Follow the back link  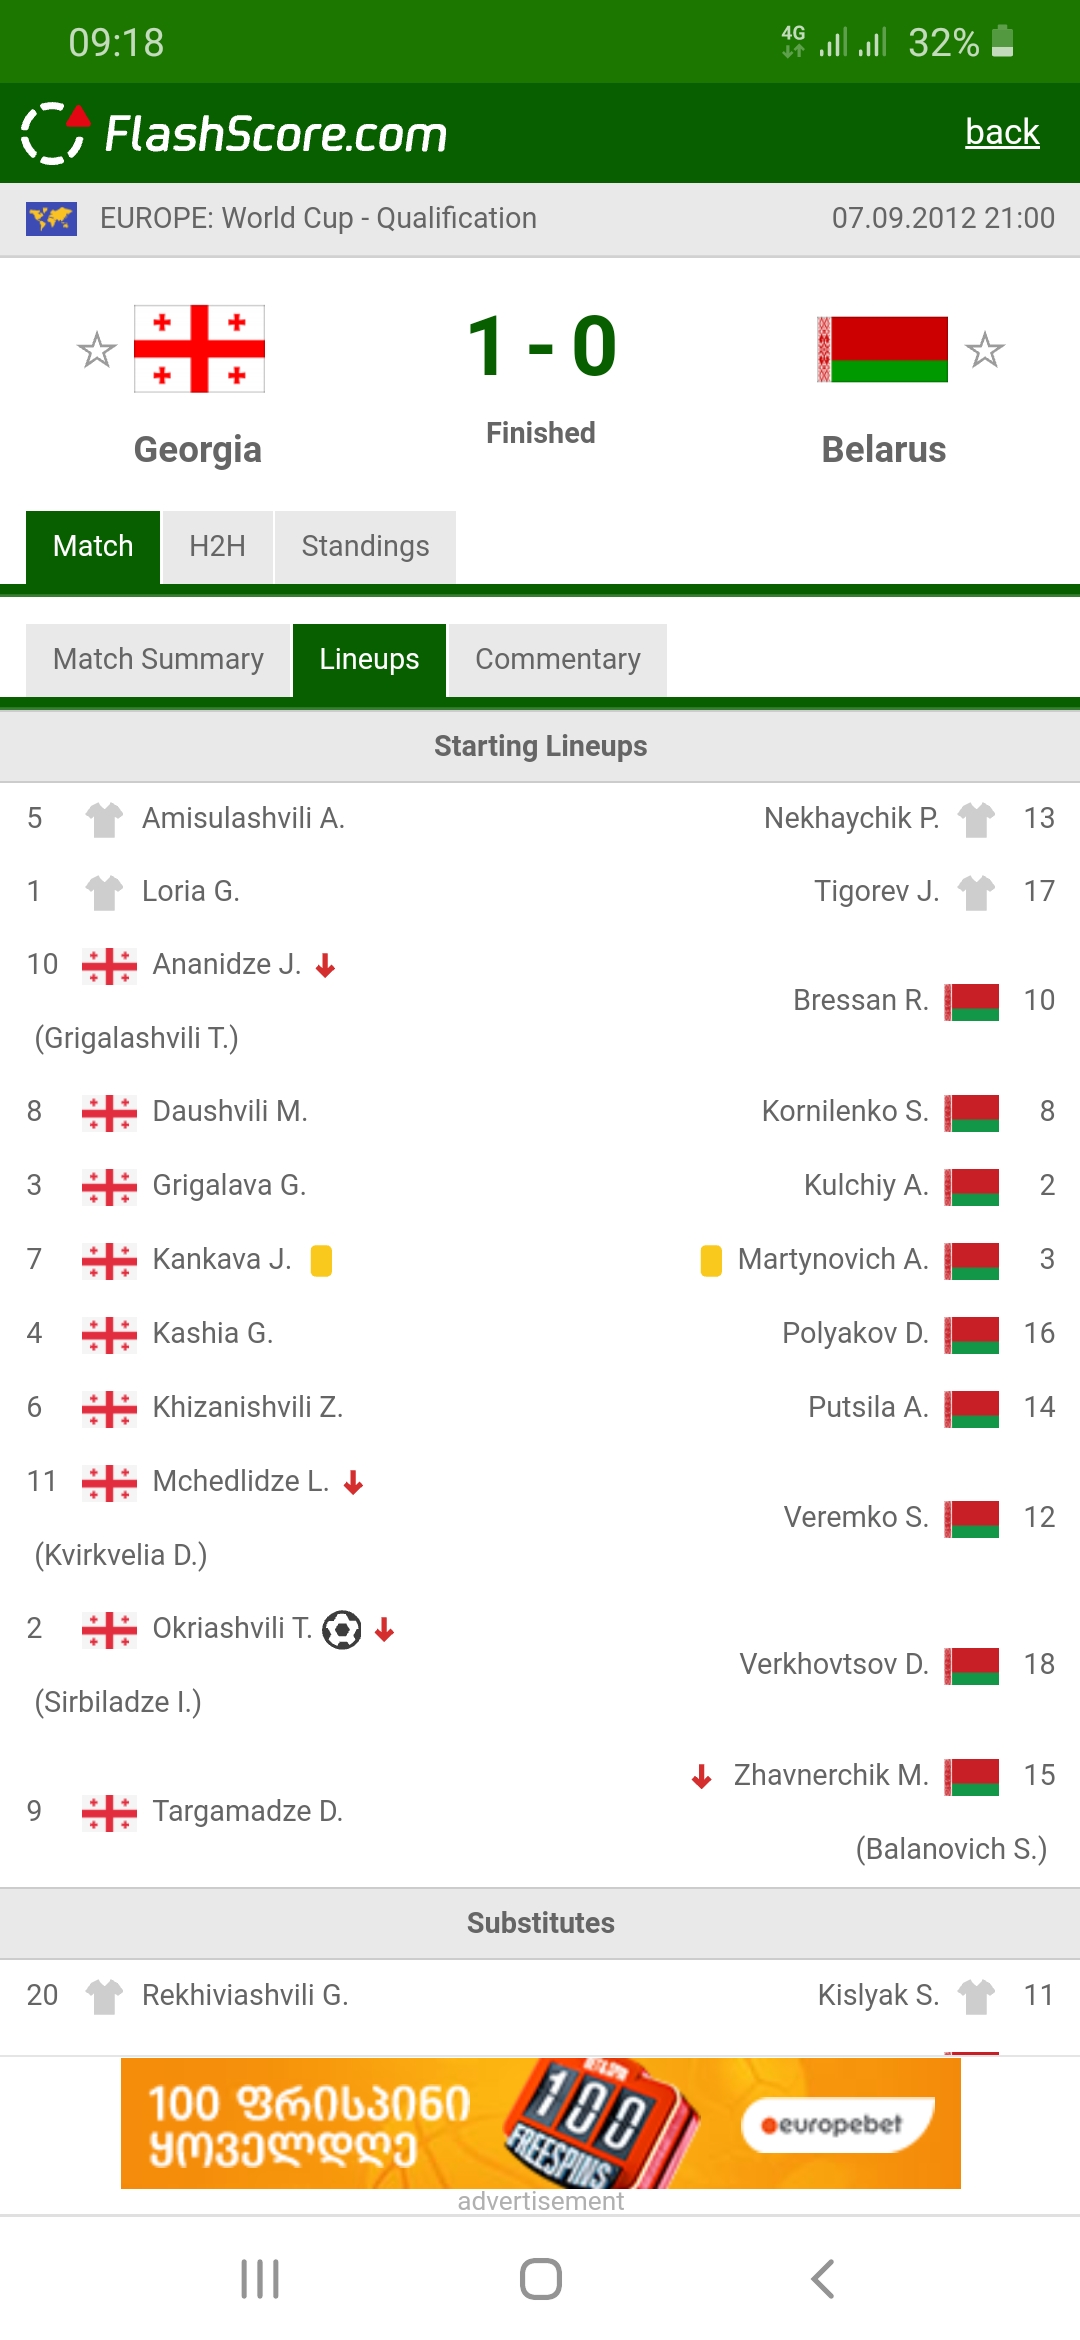click(x=1002, y=132)
